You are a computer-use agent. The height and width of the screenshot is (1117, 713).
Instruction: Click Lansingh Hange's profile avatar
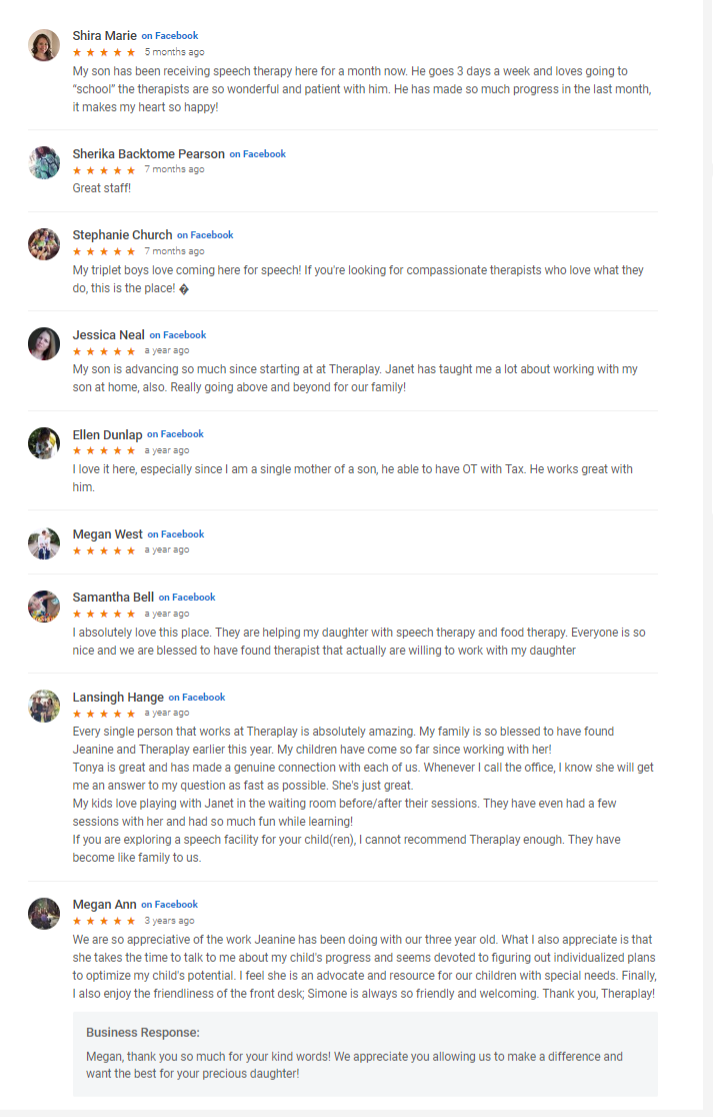click(x=44, y=706)
